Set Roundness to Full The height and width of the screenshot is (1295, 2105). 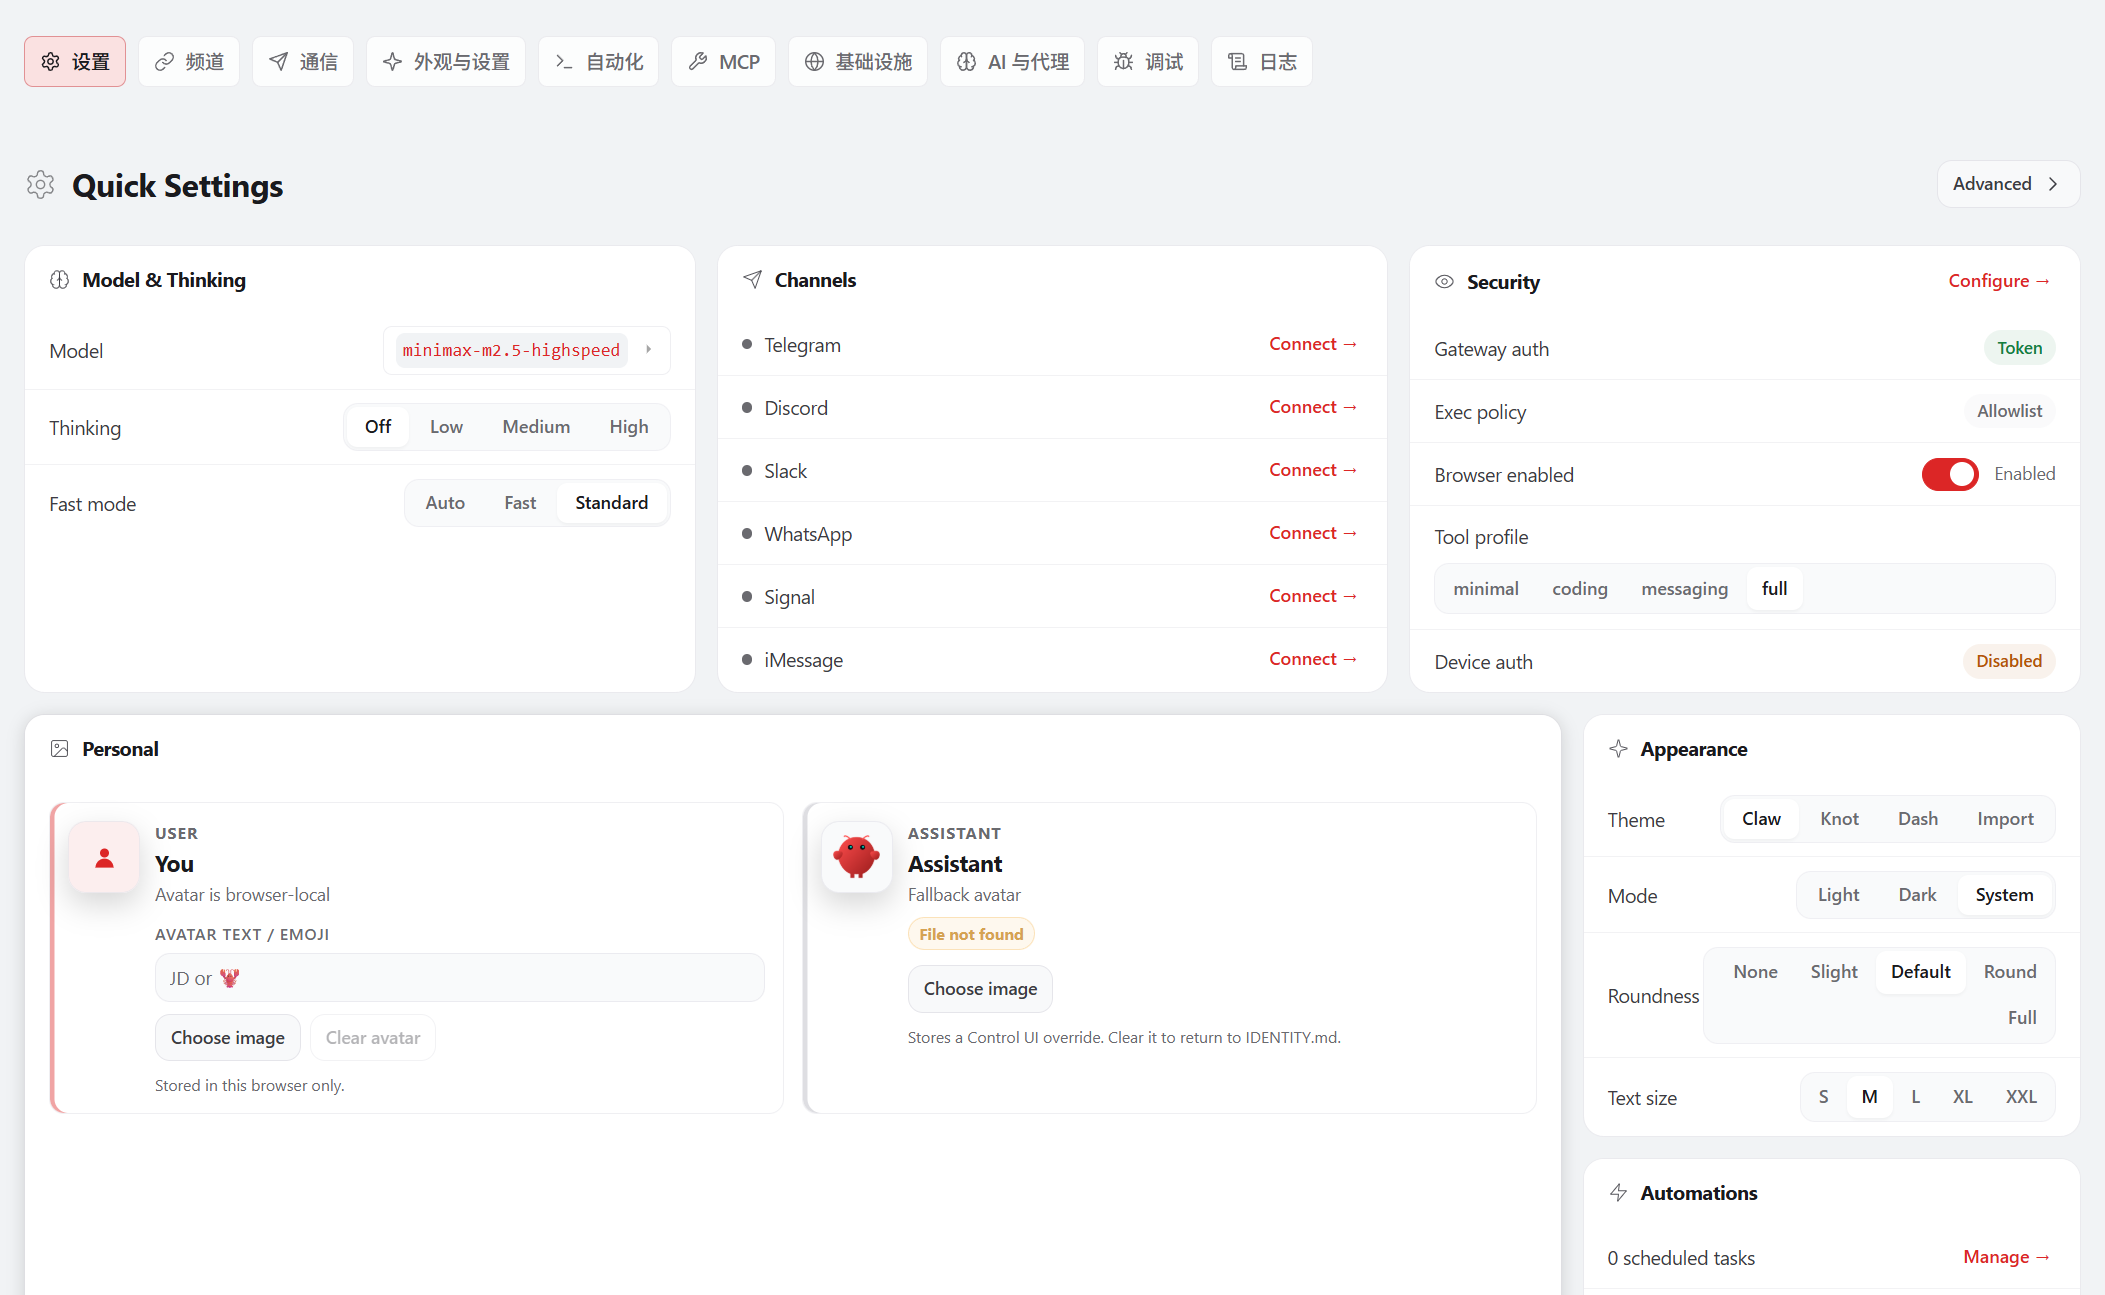click(2022, 1018)
